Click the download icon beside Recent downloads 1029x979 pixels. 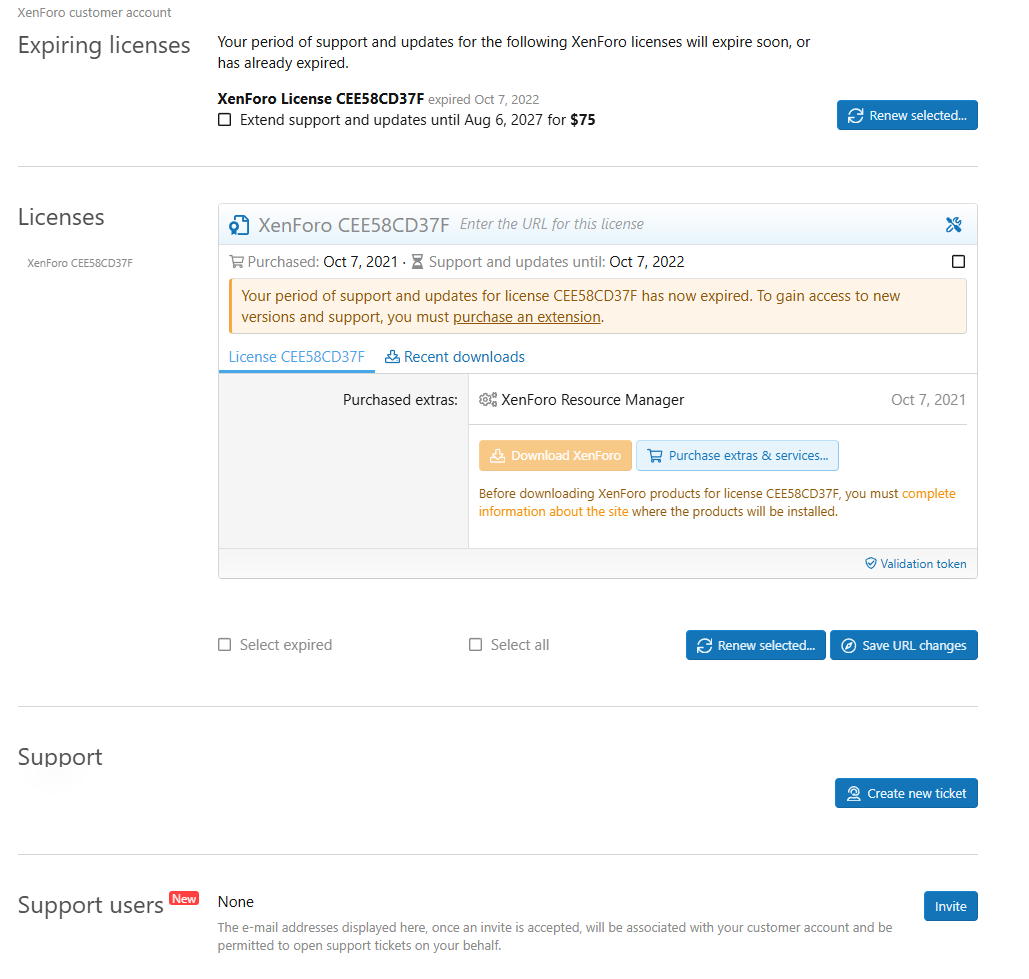pyautogui.click(x=392, y=356)
